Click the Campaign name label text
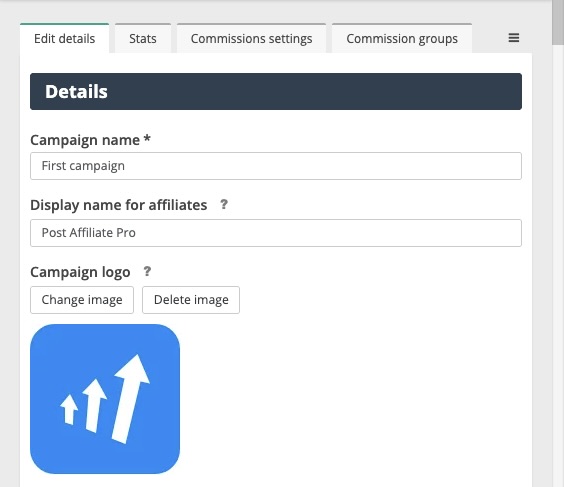This screenshot has height=487, width=564. [x=85, y=140]
